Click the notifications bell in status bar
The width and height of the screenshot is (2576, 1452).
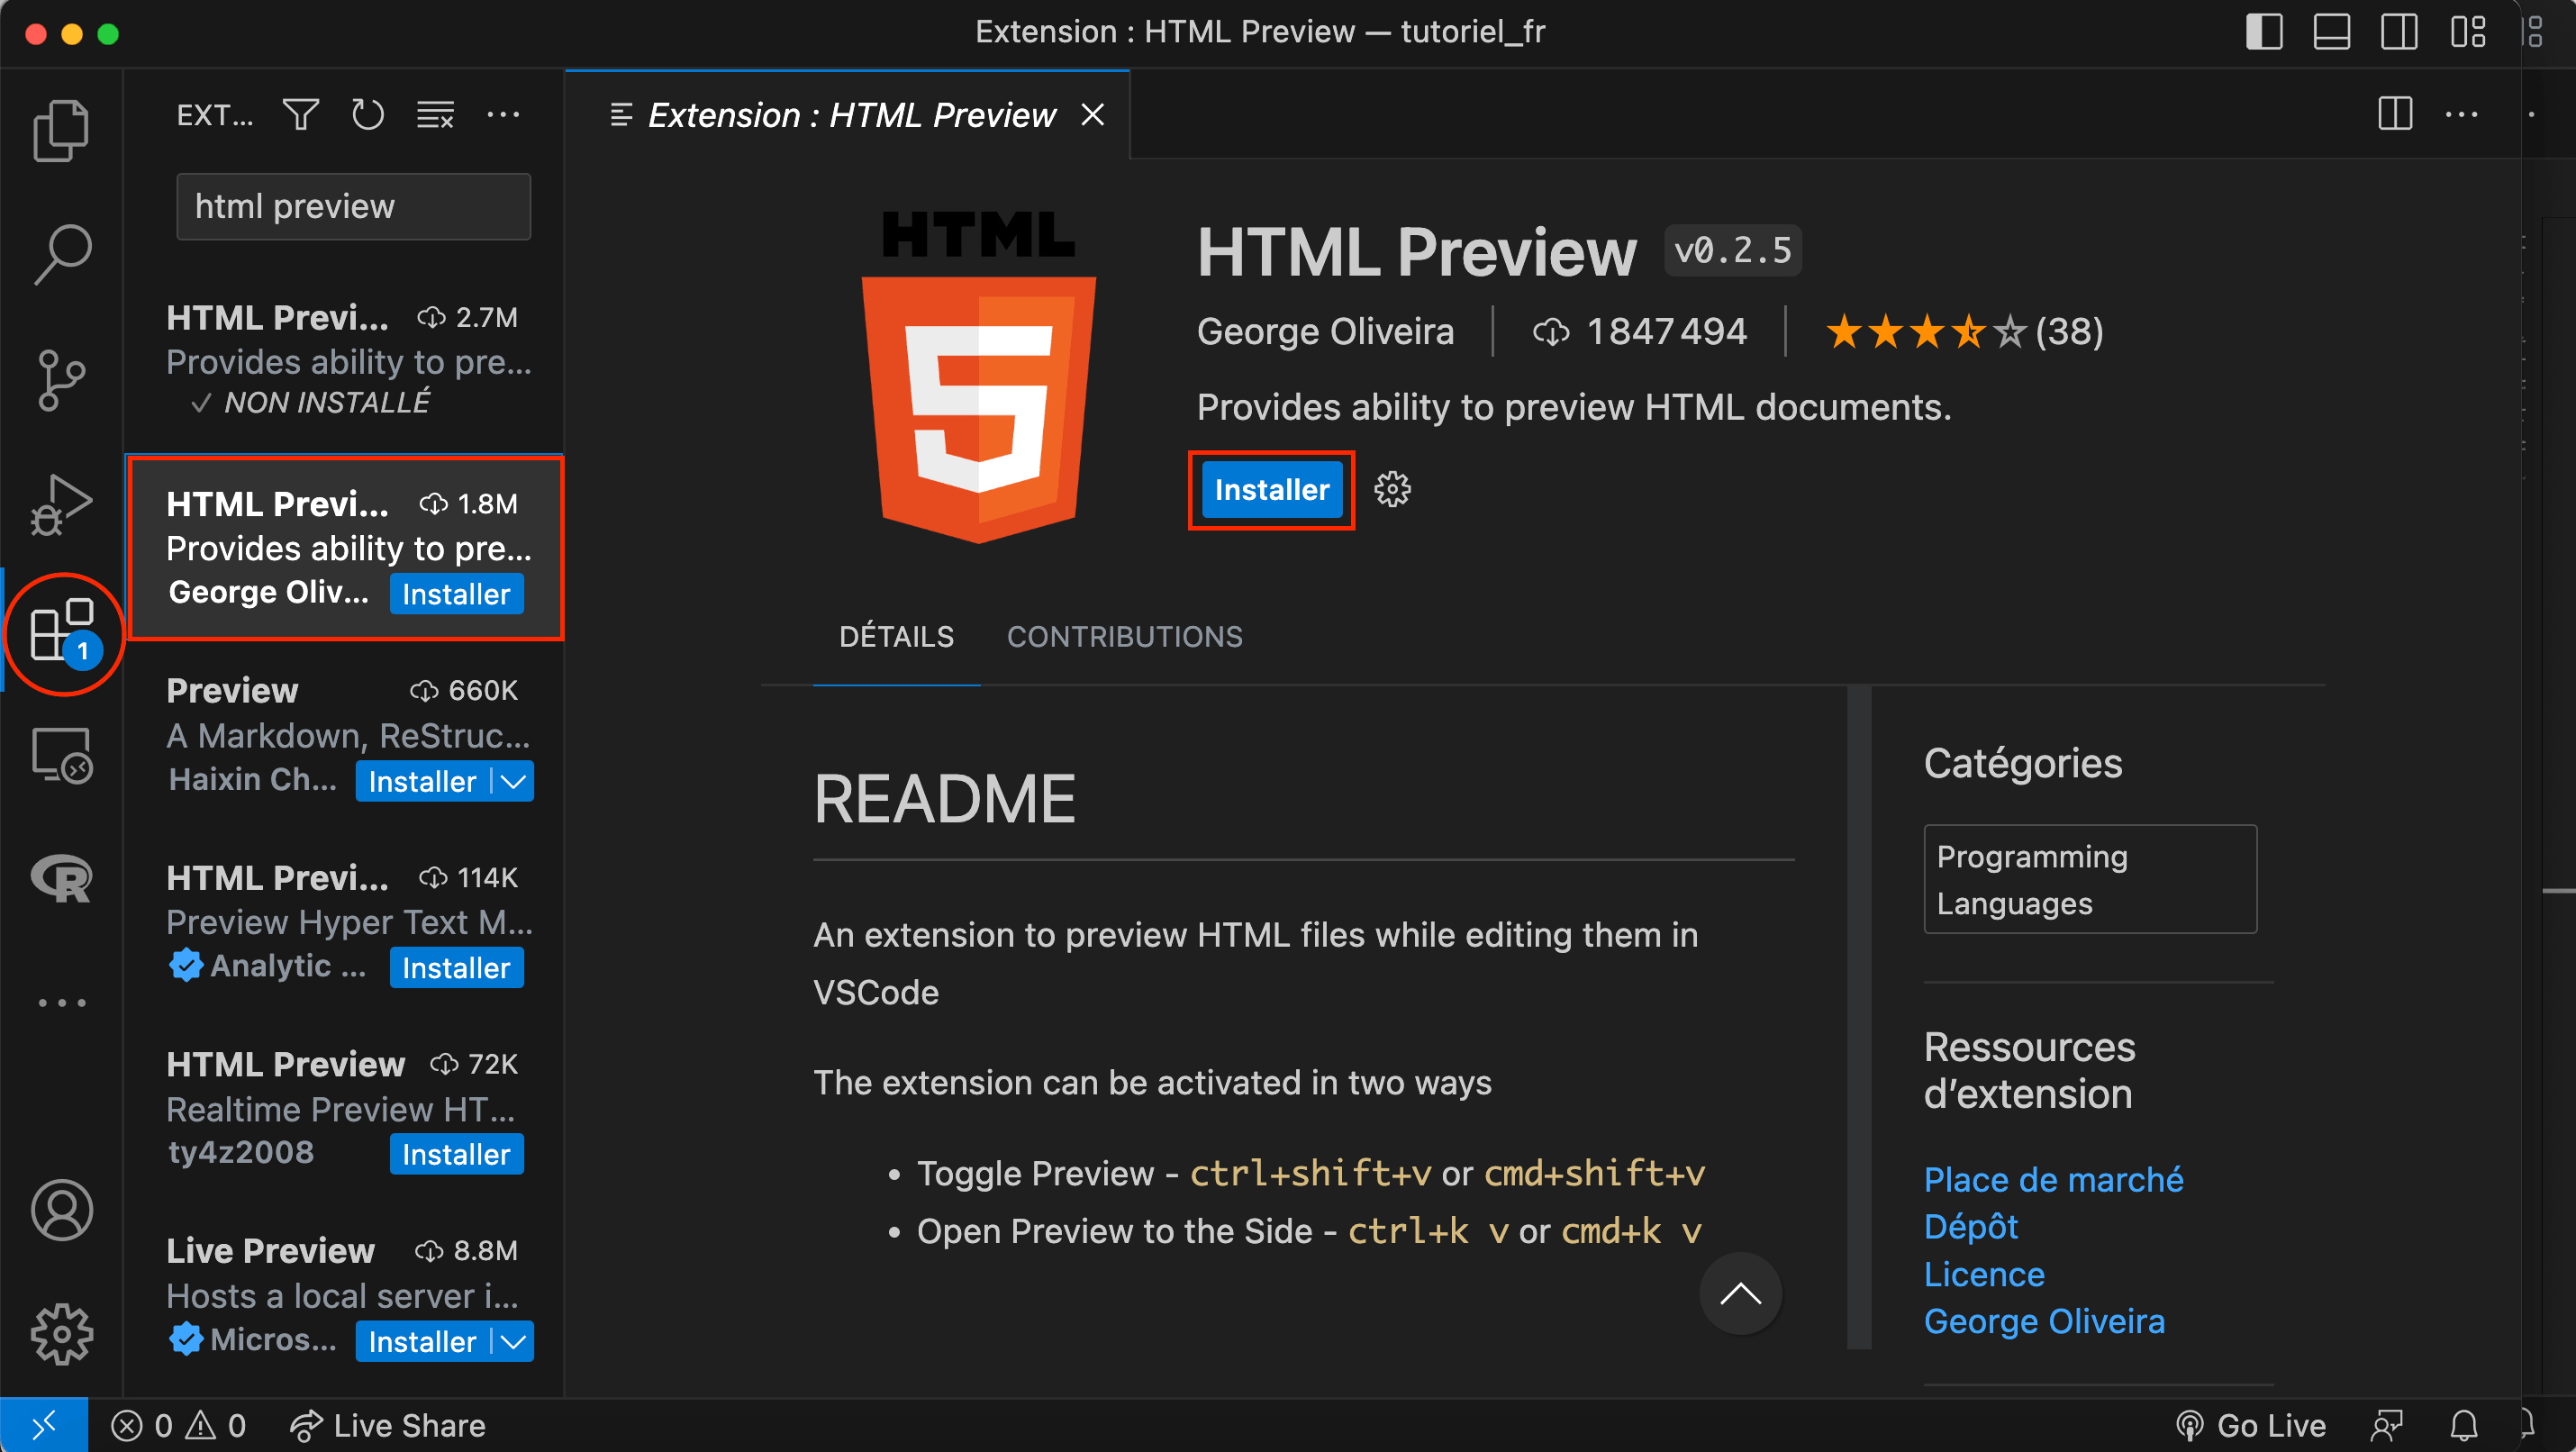pos(2464,1425)
